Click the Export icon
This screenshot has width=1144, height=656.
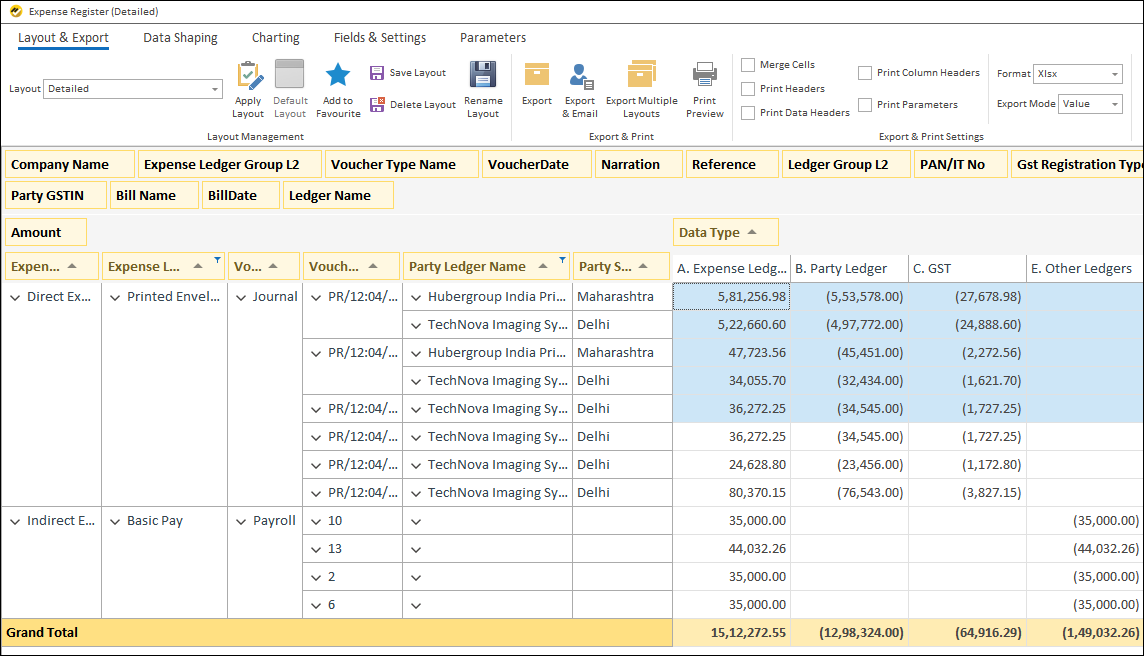click(537, 76)
